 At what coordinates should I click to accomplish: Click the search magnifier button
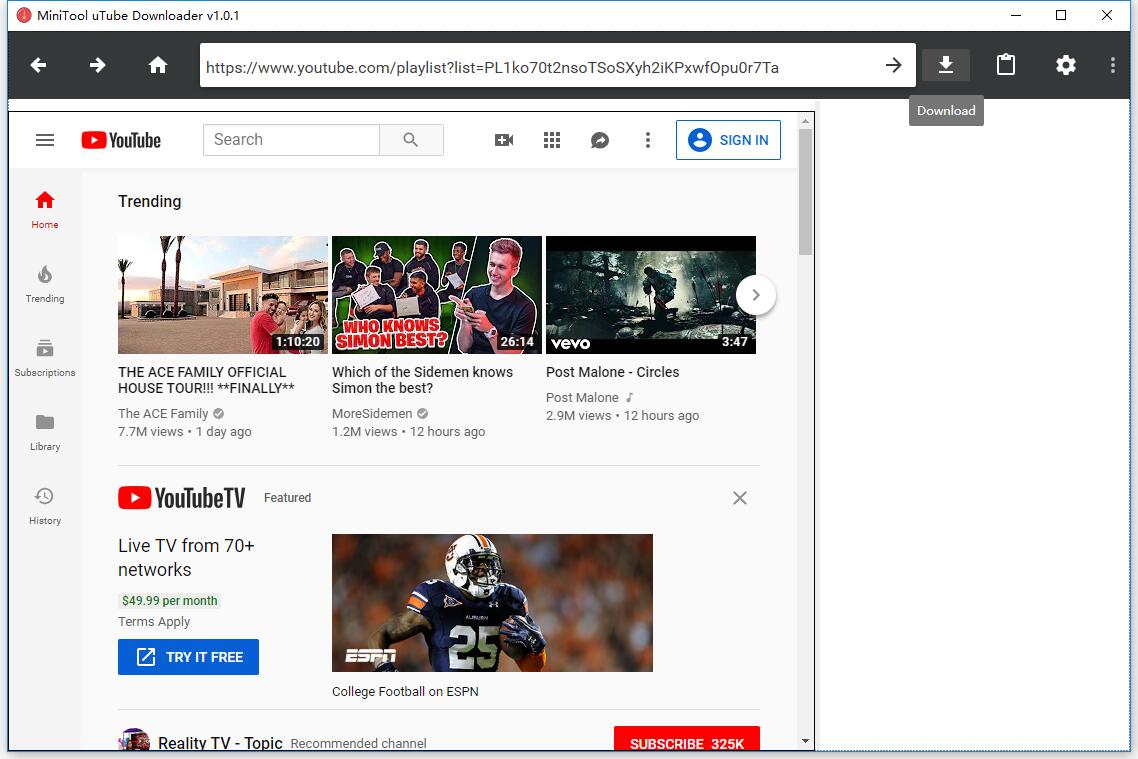(411, 140)
